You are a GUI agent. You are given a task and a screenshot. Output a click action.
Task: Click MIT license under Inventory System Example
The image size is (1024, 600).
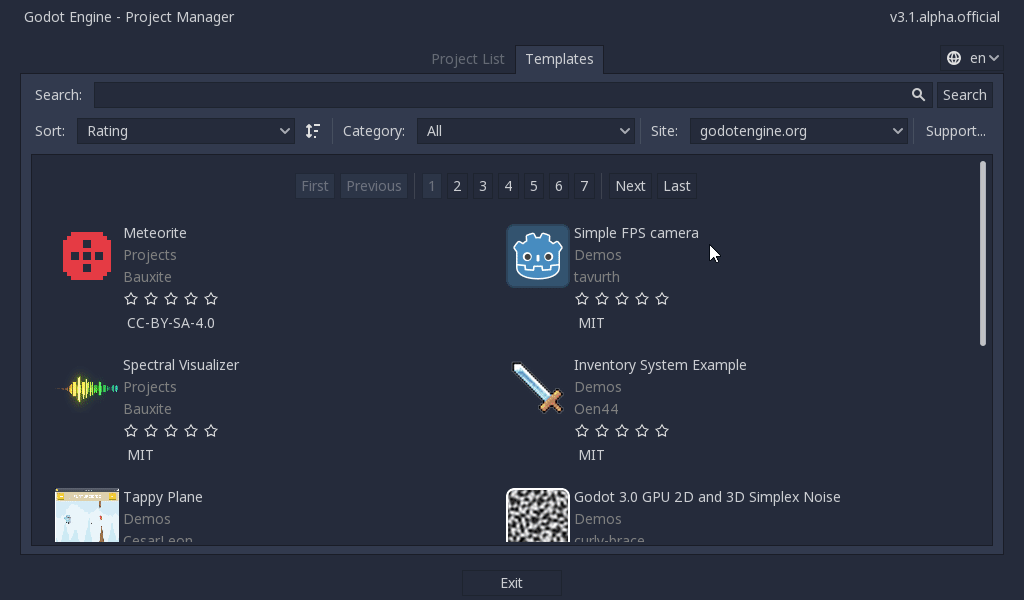tap(591, 455)
